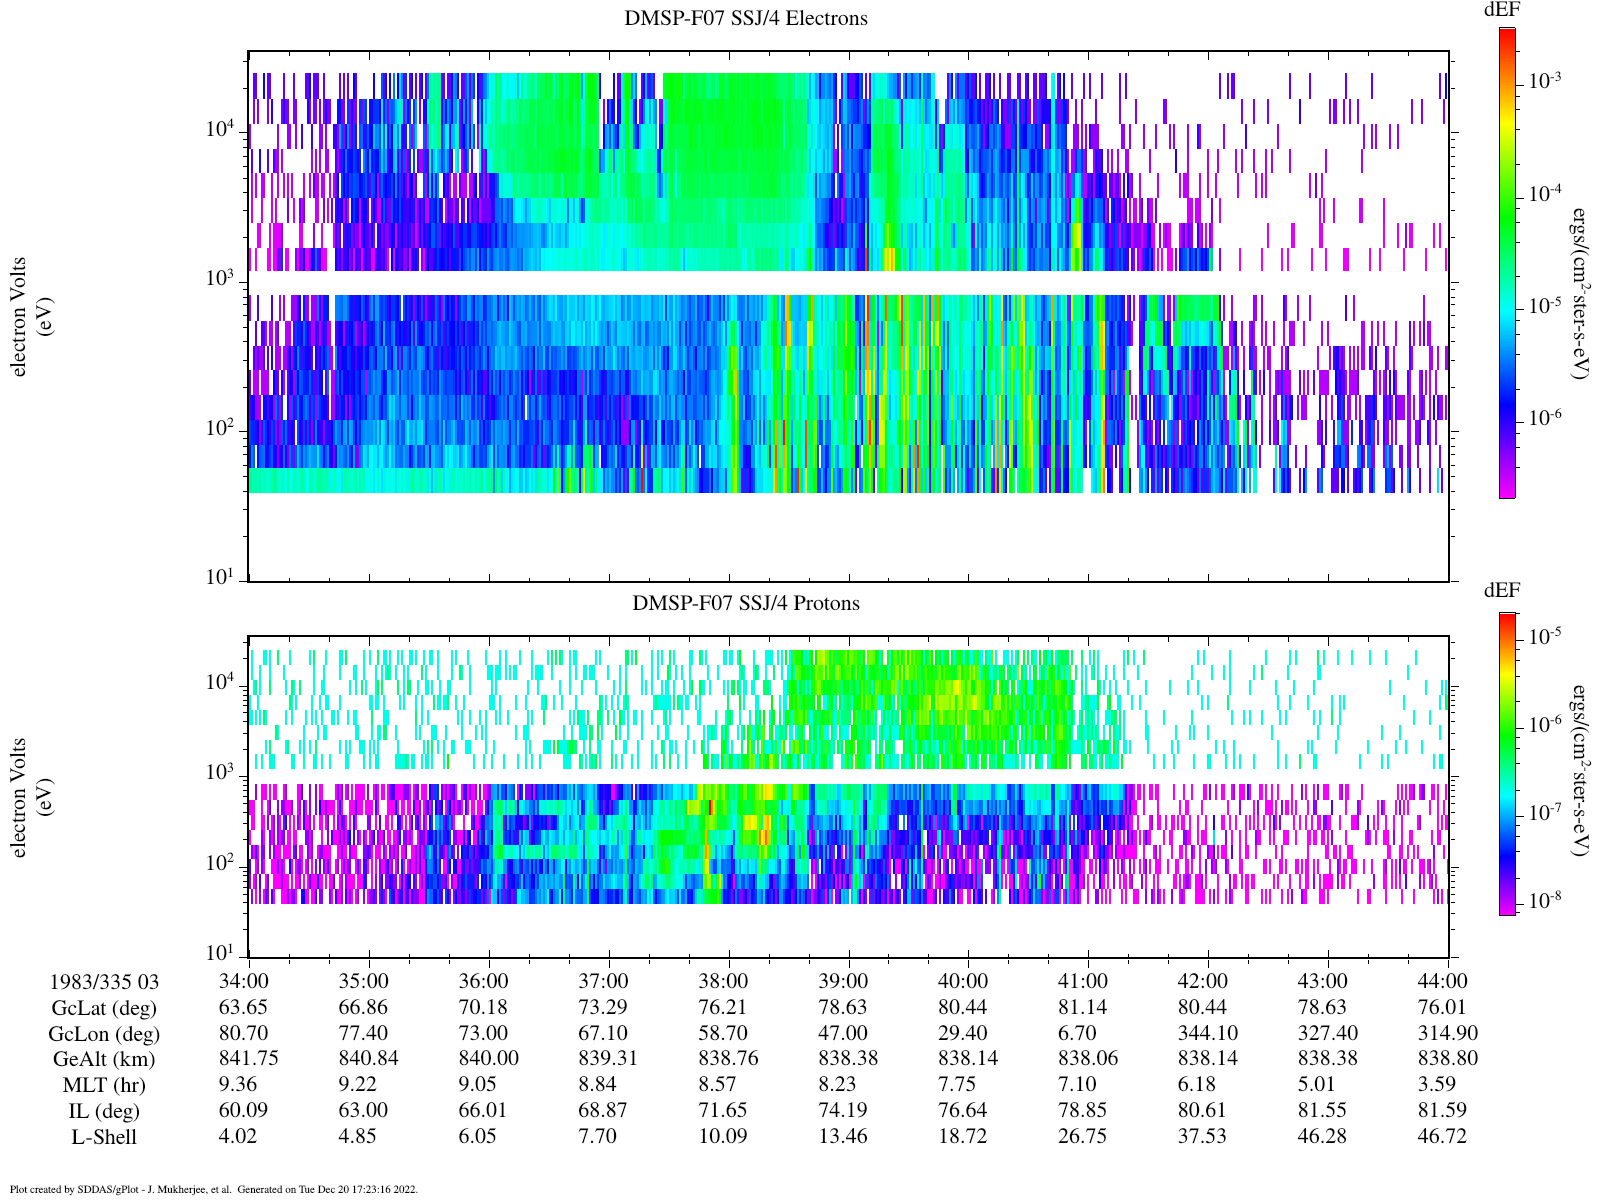
Task: Click the 39:00 time tick label
Action: tap(843, 981)
